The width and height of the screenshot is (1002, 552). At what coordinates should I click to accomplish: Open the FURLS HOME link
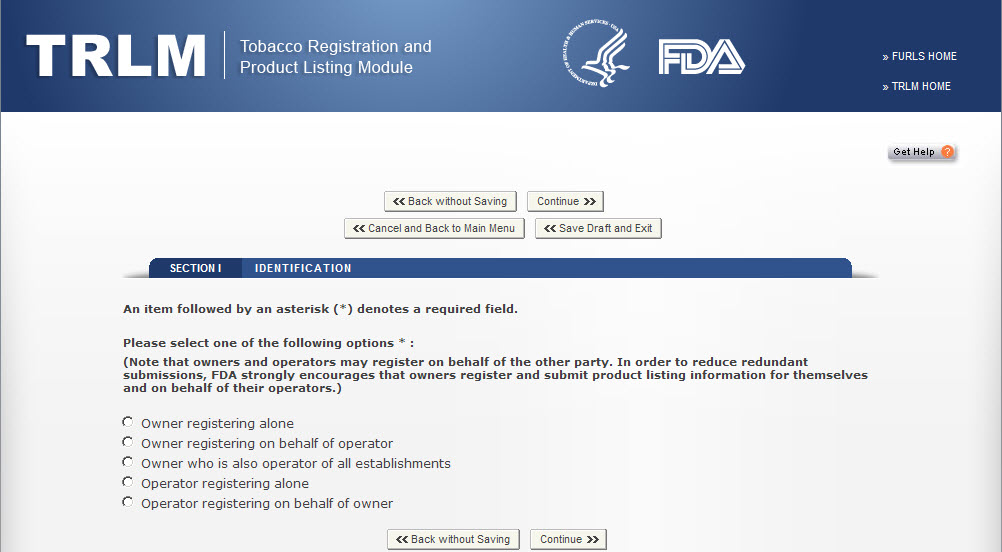tap(924, 57)
